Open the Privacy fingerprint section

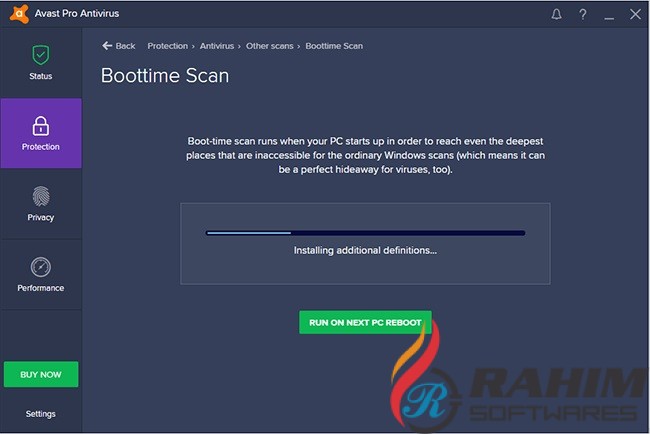41,204
